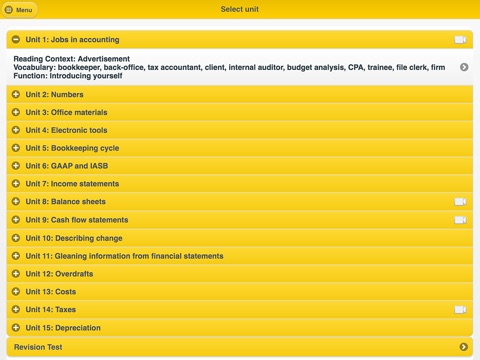Click Unit 11: Gleaning information title
This screenshot has height=360, width=480.
[124, 256]
